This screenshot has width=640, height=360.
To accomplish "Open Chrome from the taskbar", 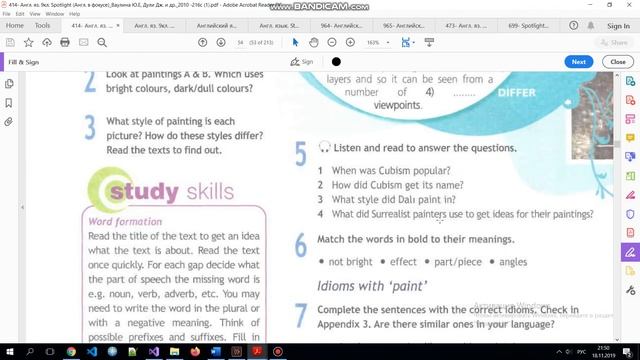I will (x=71, y=352).
